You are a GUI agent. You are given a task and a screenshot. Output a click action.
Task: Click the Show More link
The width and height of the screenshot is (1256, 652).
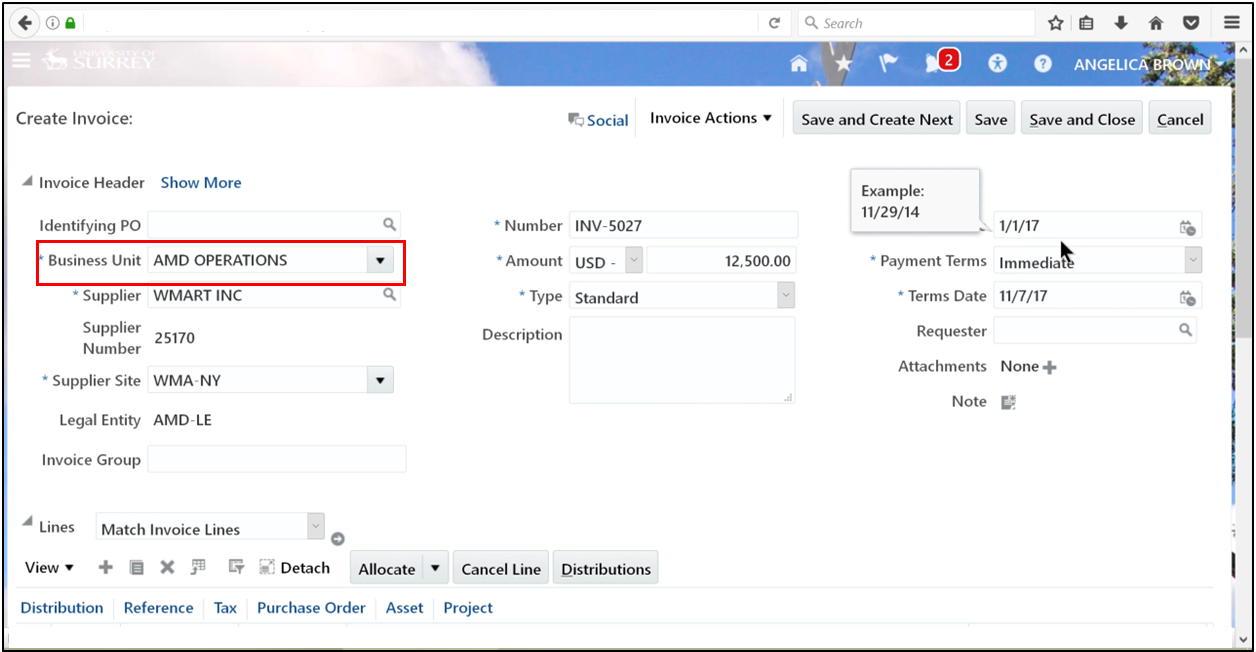[x=200, y=182]
